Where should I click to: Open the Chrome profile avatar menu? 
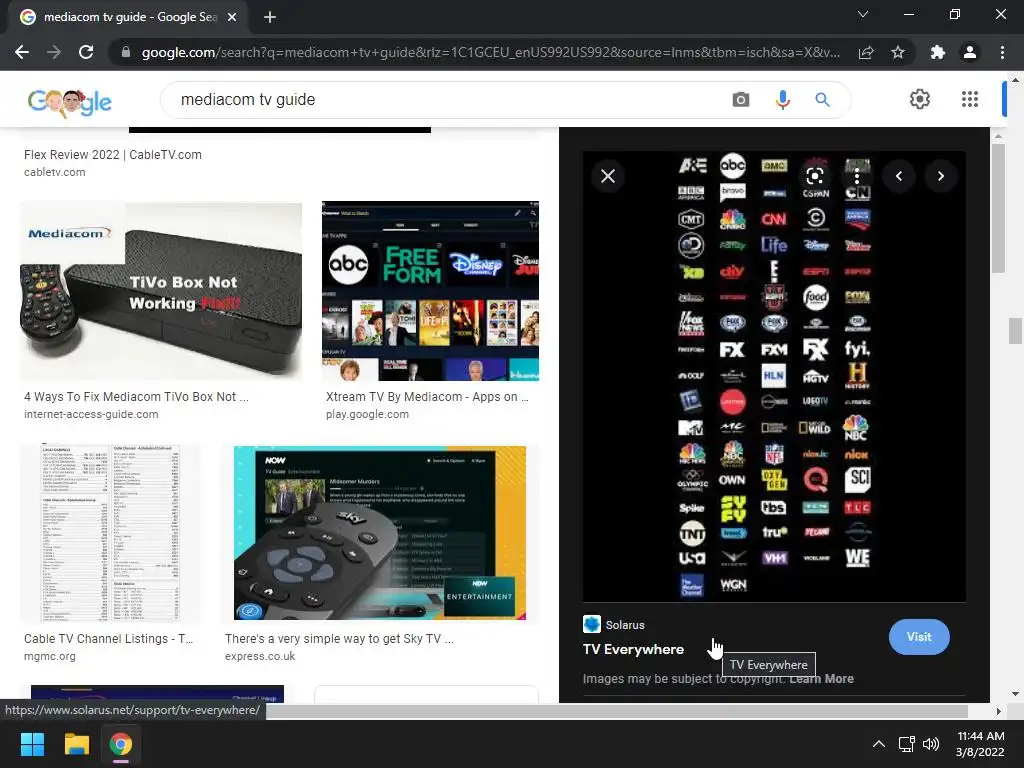pos(970,52)
